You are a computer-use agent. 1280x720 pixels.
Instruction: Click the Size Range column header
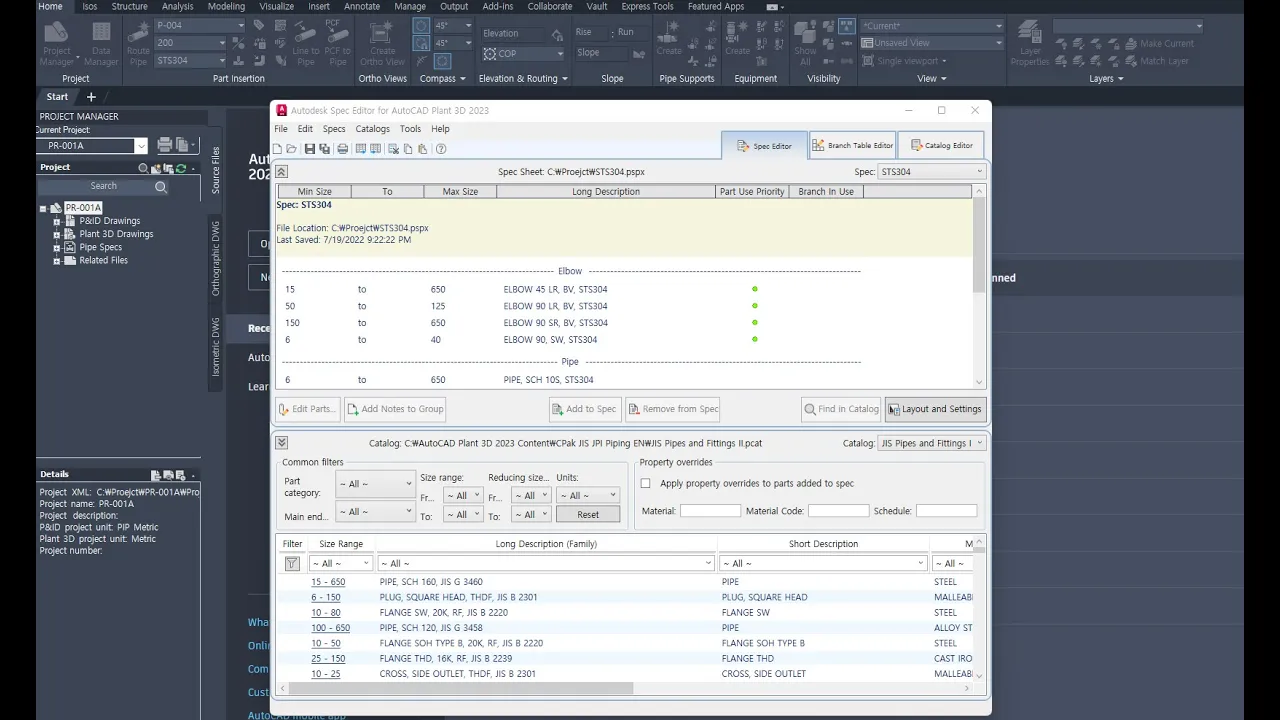[341, 544]
